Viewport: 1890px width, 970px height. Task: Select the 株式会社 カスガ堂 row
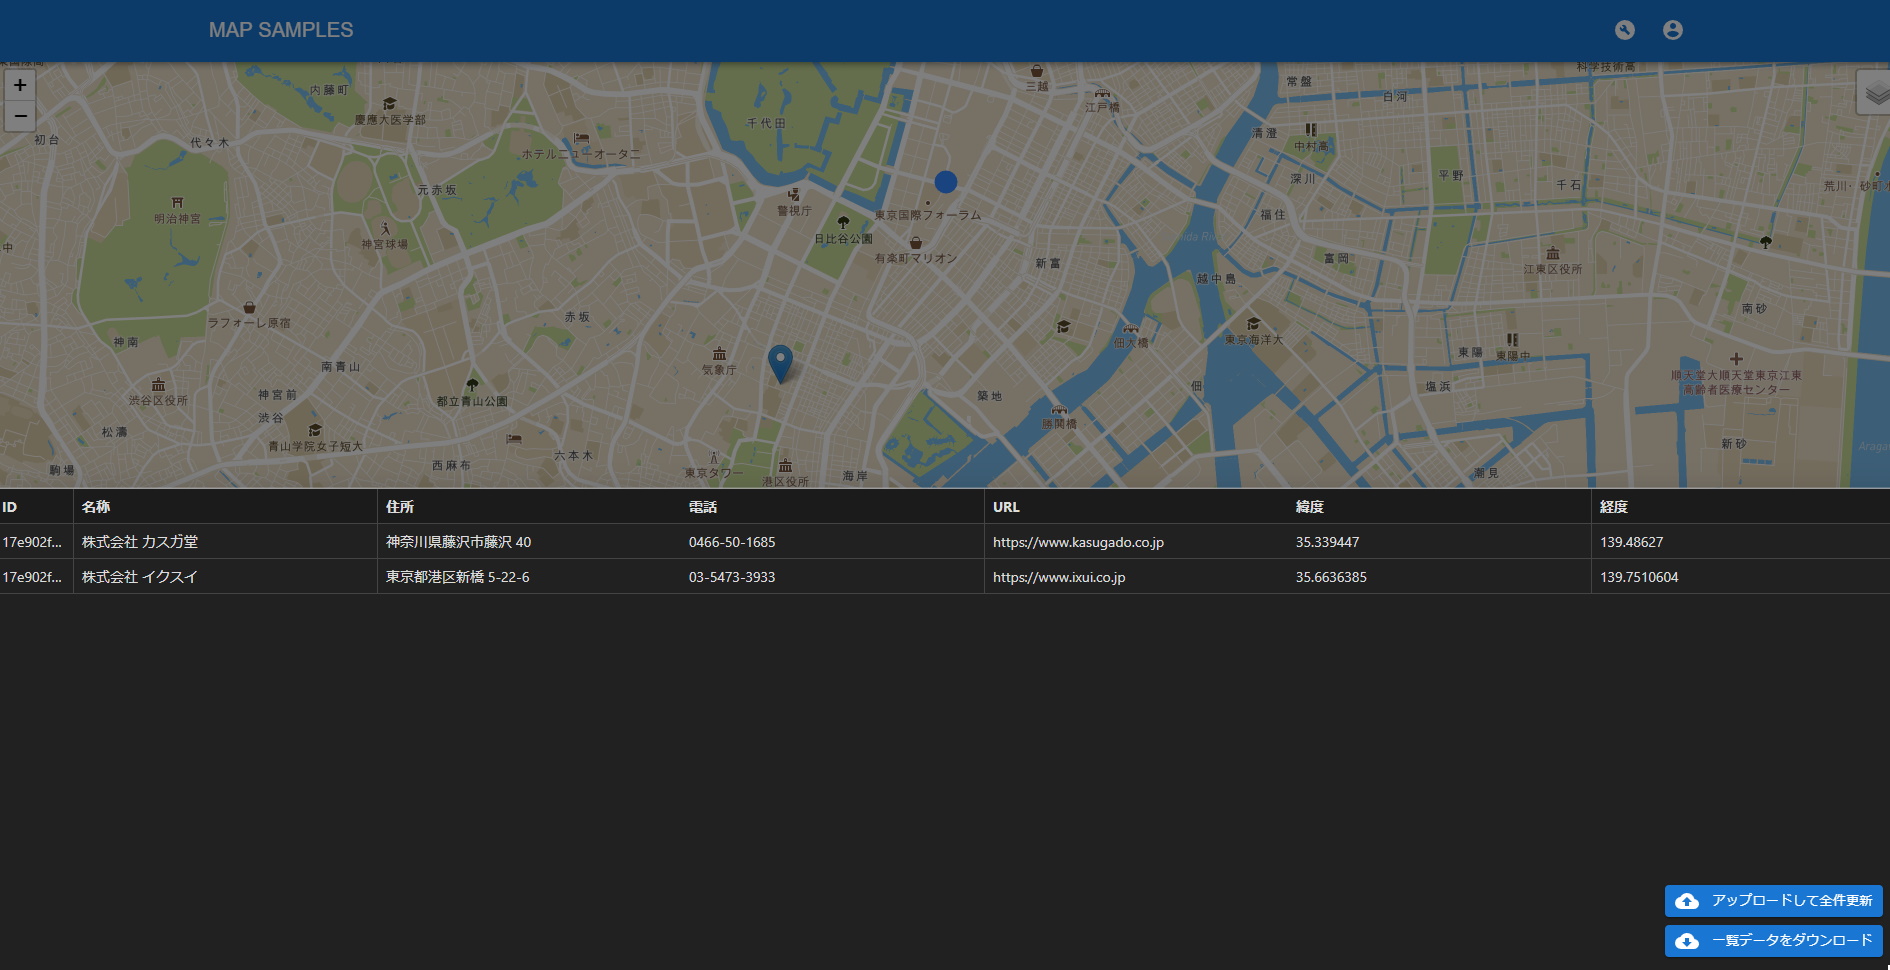(x=140, y=542)
